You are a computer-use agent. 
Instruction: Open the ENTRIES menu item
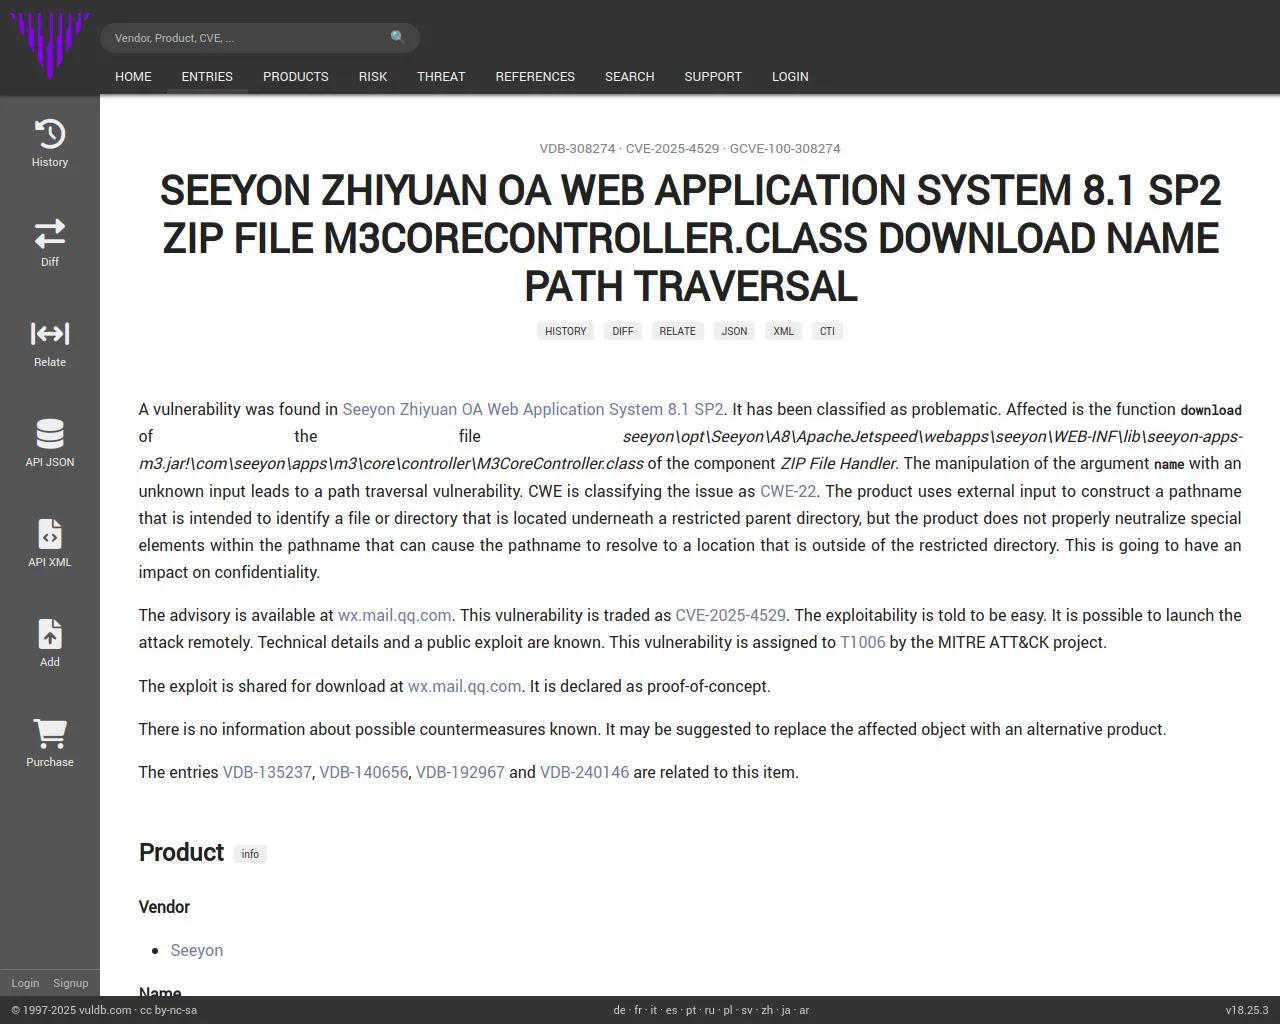click(x=207, y=76)
